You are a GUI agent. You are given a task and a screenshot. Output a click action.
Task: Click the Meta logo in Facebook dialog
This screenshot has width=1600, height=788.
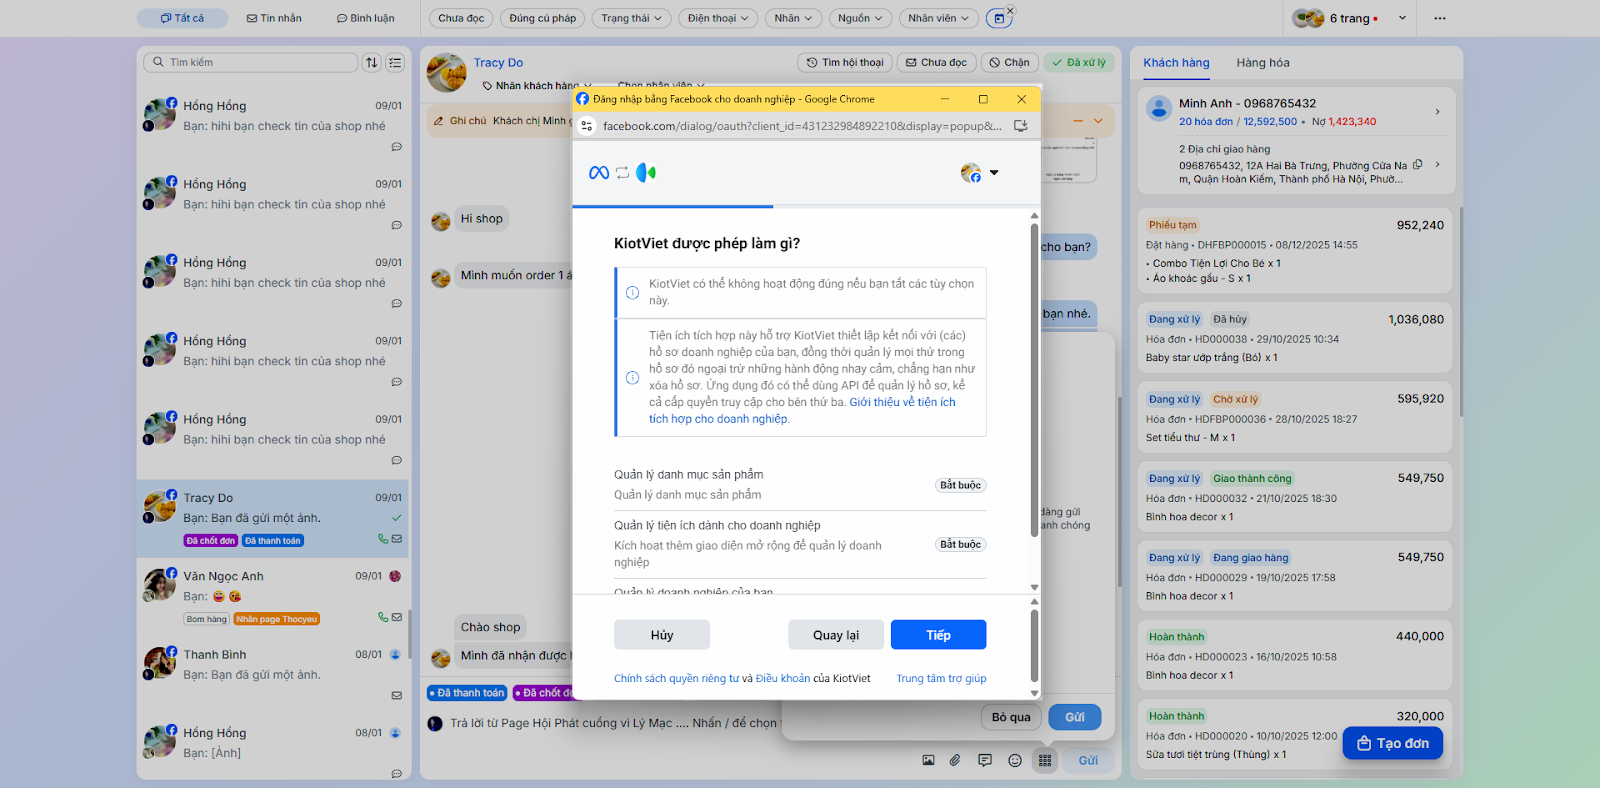click(x=599, y=173)
